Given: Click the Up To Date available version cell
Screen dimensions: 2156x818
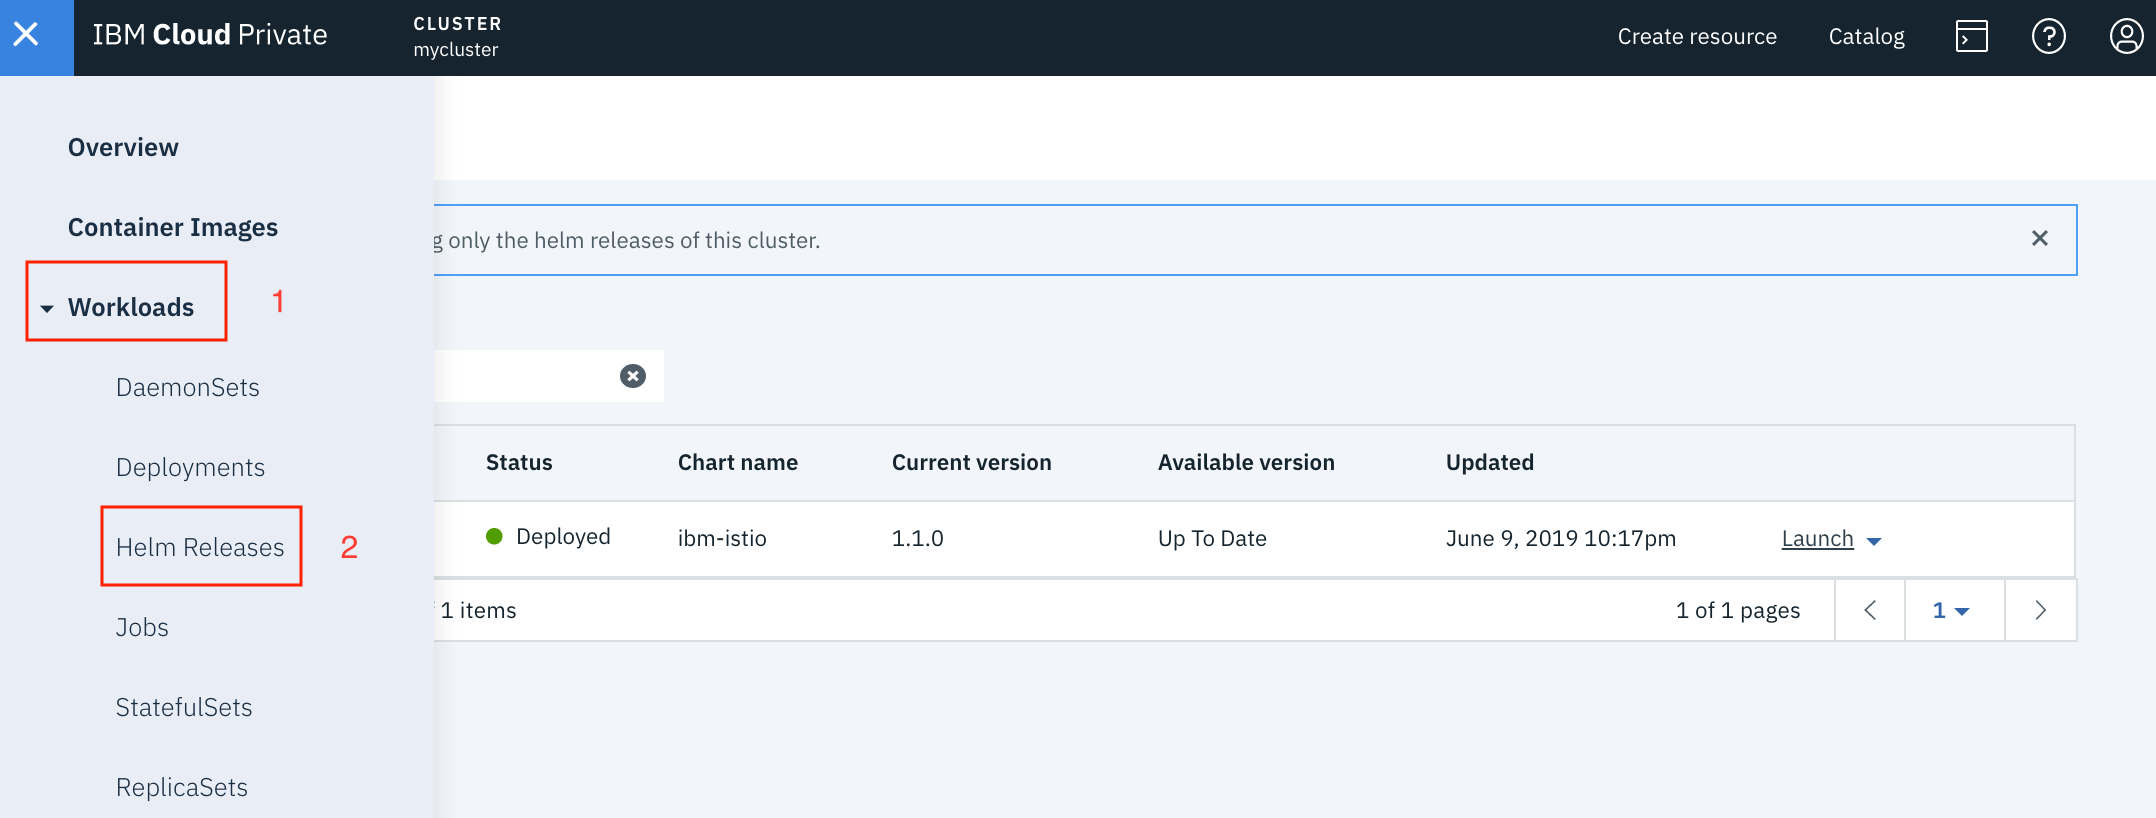Looking at the screenshot, I should [x=1212, y=538].
